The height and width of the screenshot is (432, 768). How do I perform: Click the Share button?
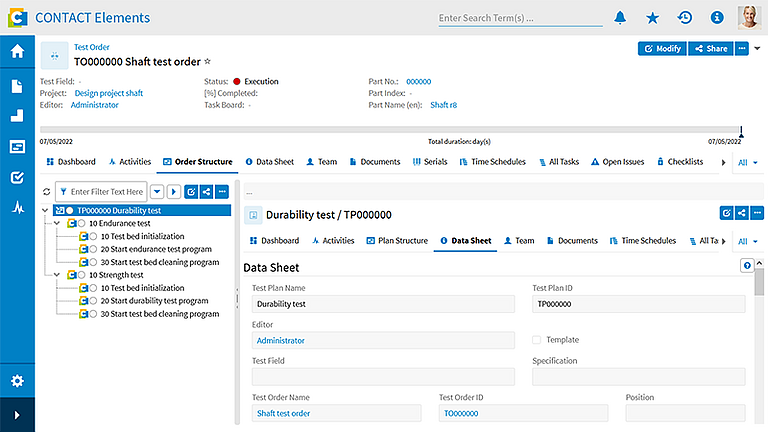711,48
